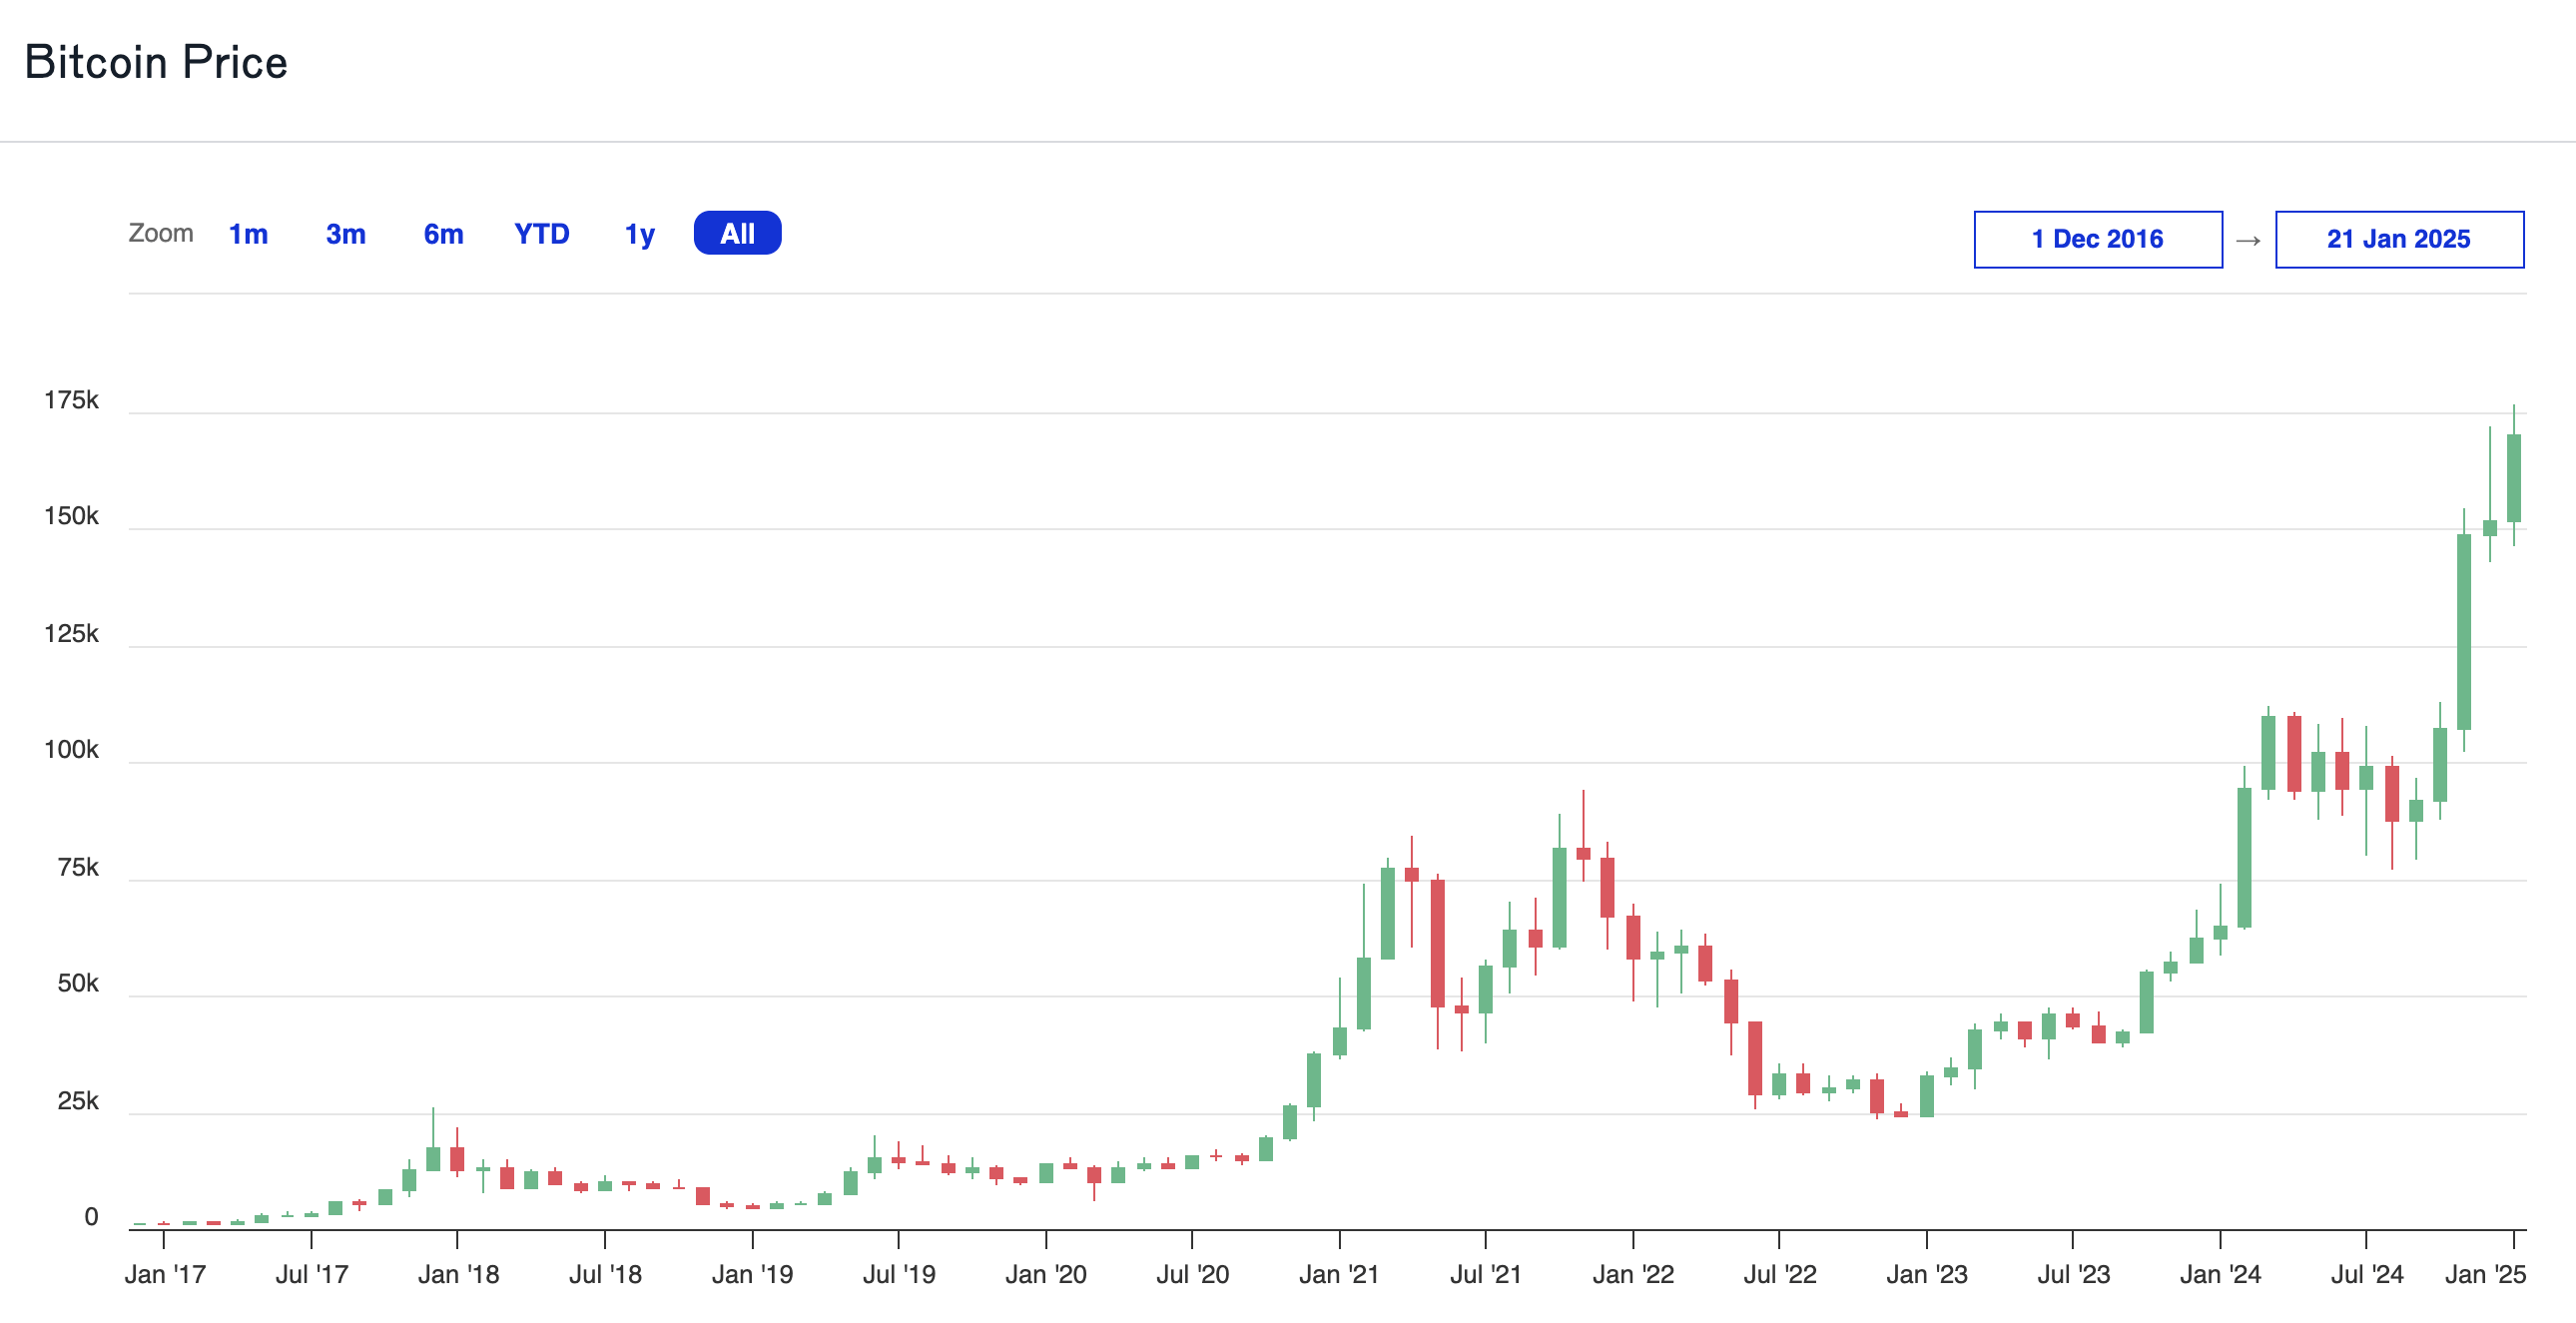Select the 6m zoom option

point(442,233)
